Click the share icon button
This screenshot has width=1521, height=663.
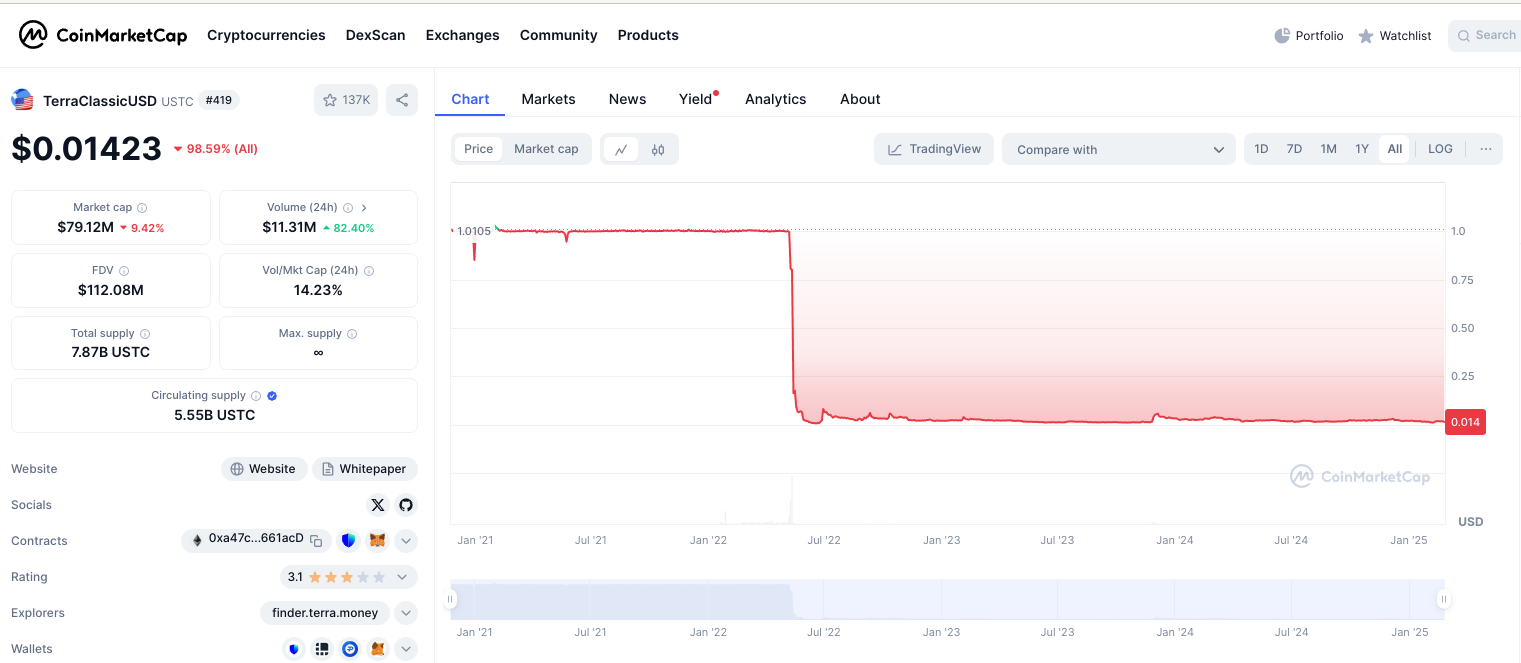coord(402,100)
